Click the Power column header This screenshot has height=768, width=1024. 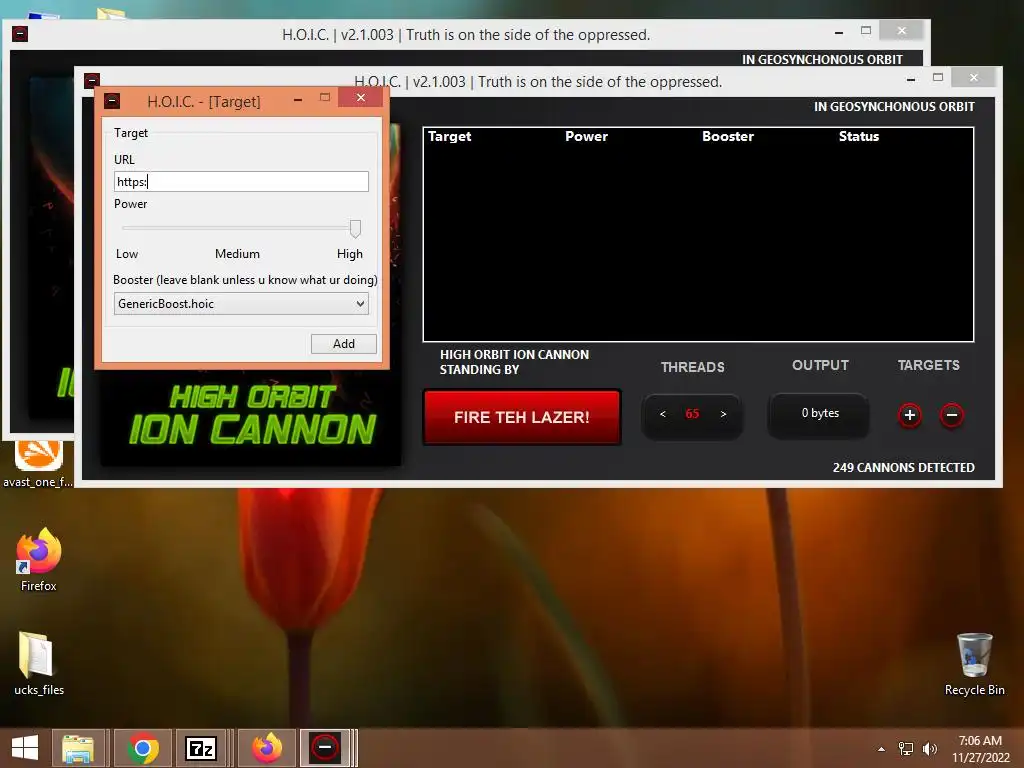pos(586,136)
